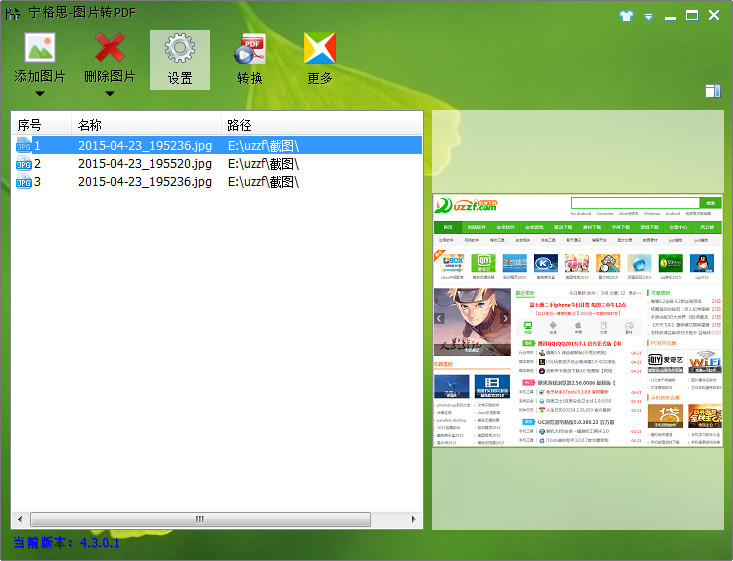Click the 添加图片 (Add Image) icon
This screenshot has width=733, height=561.
point(40,49)
